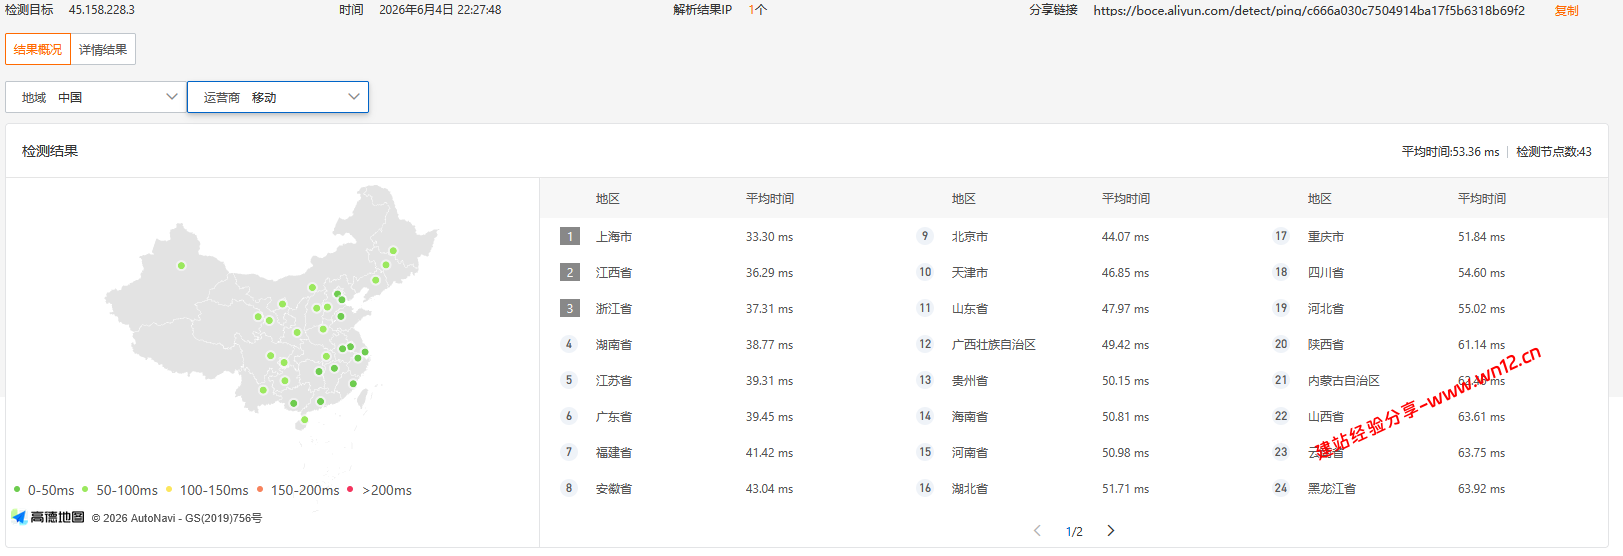Open the 结果概况 tab
Image resolution: width=1623 pixels, height=556 pixels.
38,49
